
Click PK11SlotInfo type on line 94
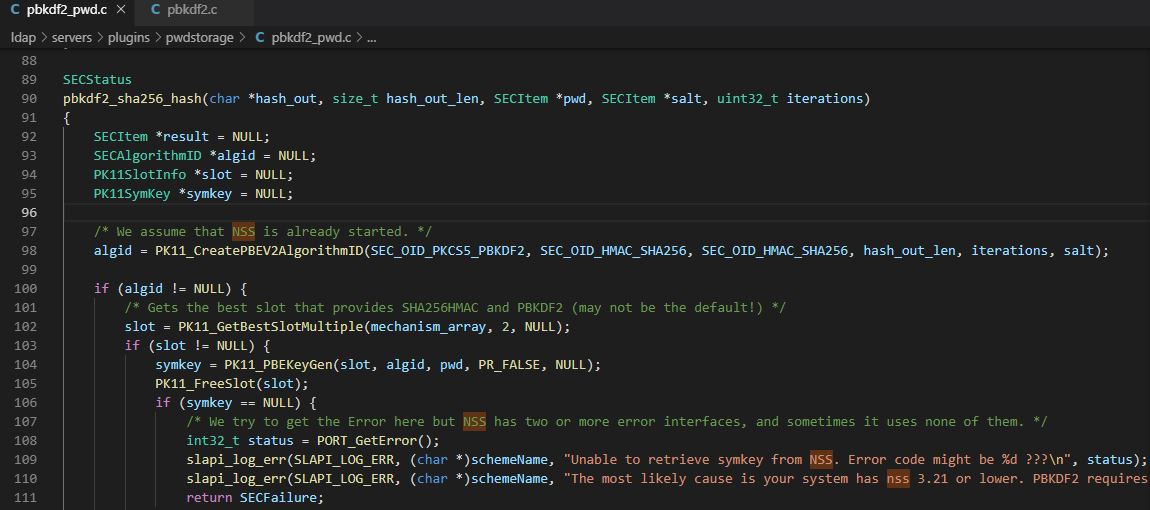[140, 175]
